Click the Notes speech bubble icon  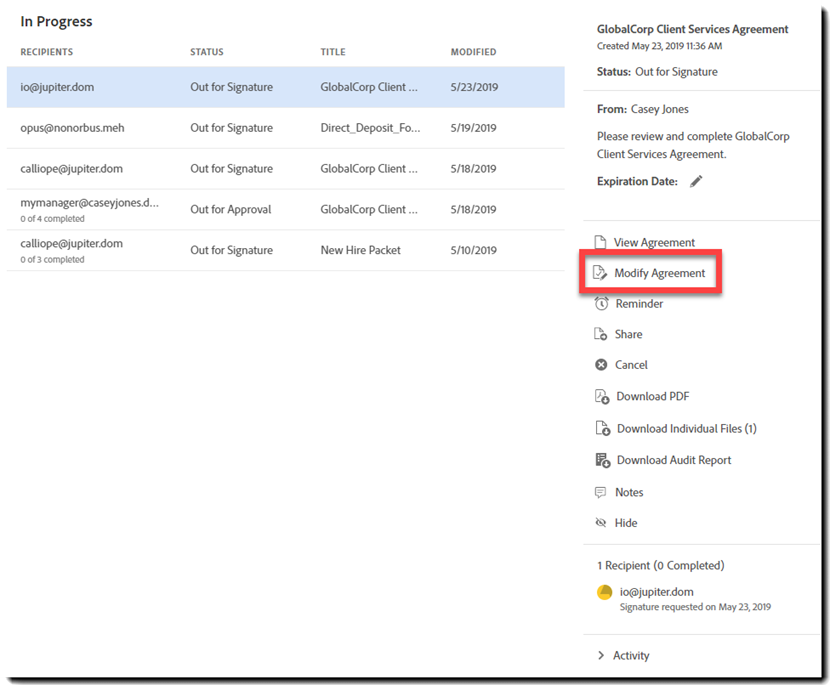point(601,492)
